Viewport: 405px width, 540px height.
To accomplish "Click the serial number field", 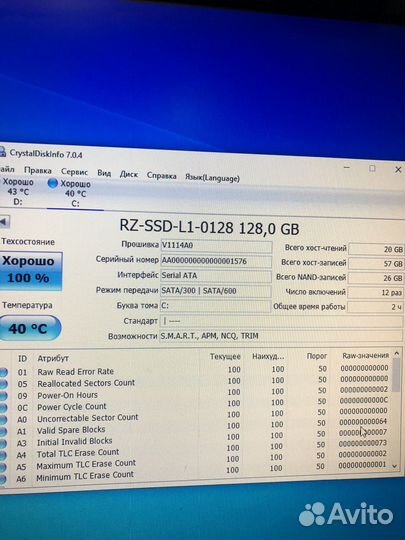I will click(x=216, y=261).
